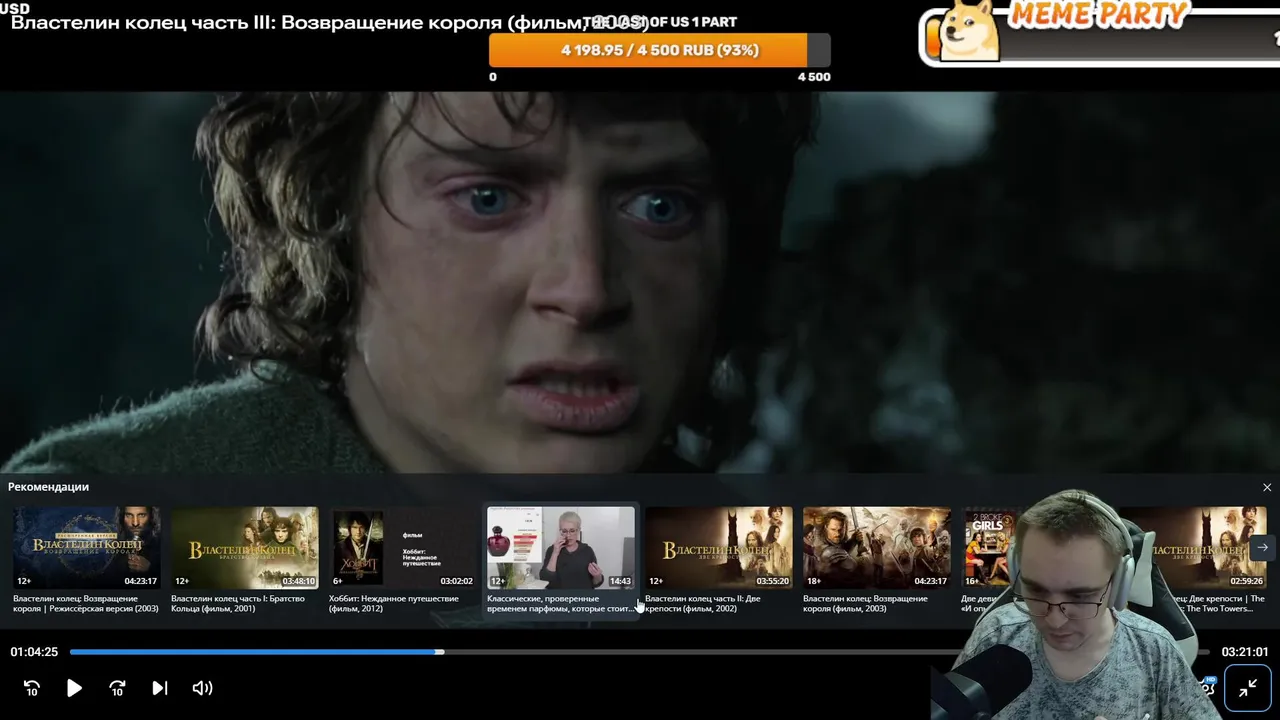Open the 18+ Возвращение короля thumbnail
The image size is (1280, 720).
pos(877,547)
